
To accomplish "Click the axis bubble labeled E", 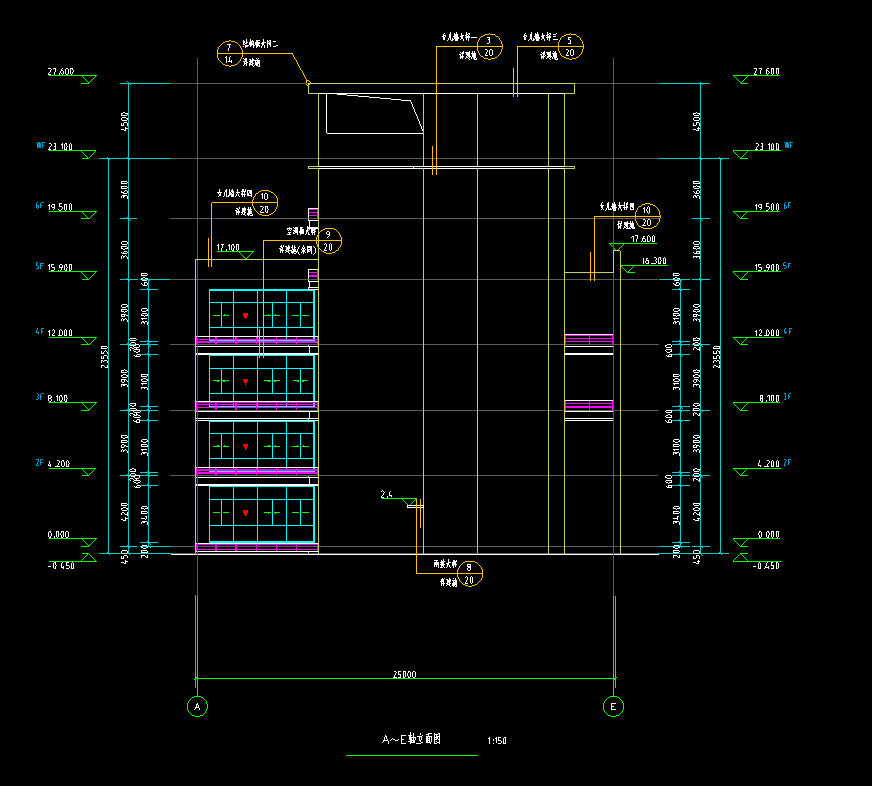I will pyautogui.click(x=613, y=706).
